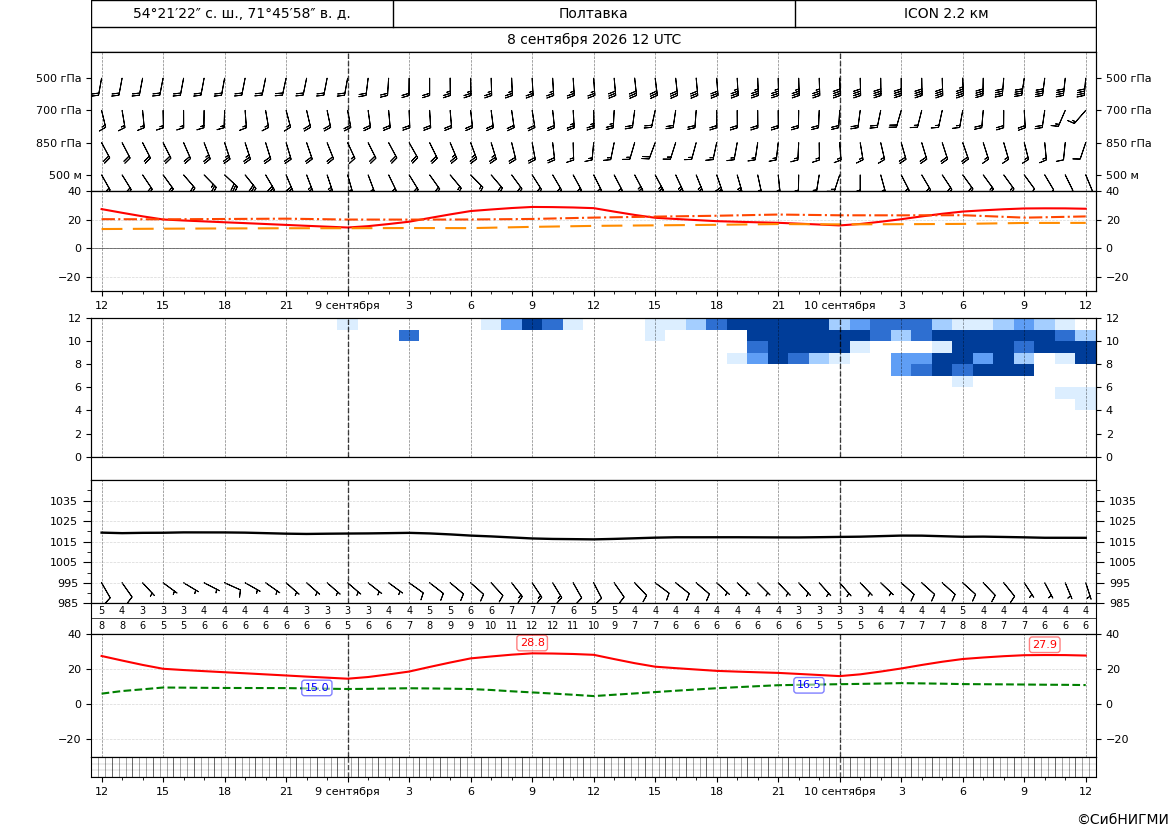1169x827 pixels.
Task: Click the 9 сентября bottom axis marker
Action: point(347,791)
